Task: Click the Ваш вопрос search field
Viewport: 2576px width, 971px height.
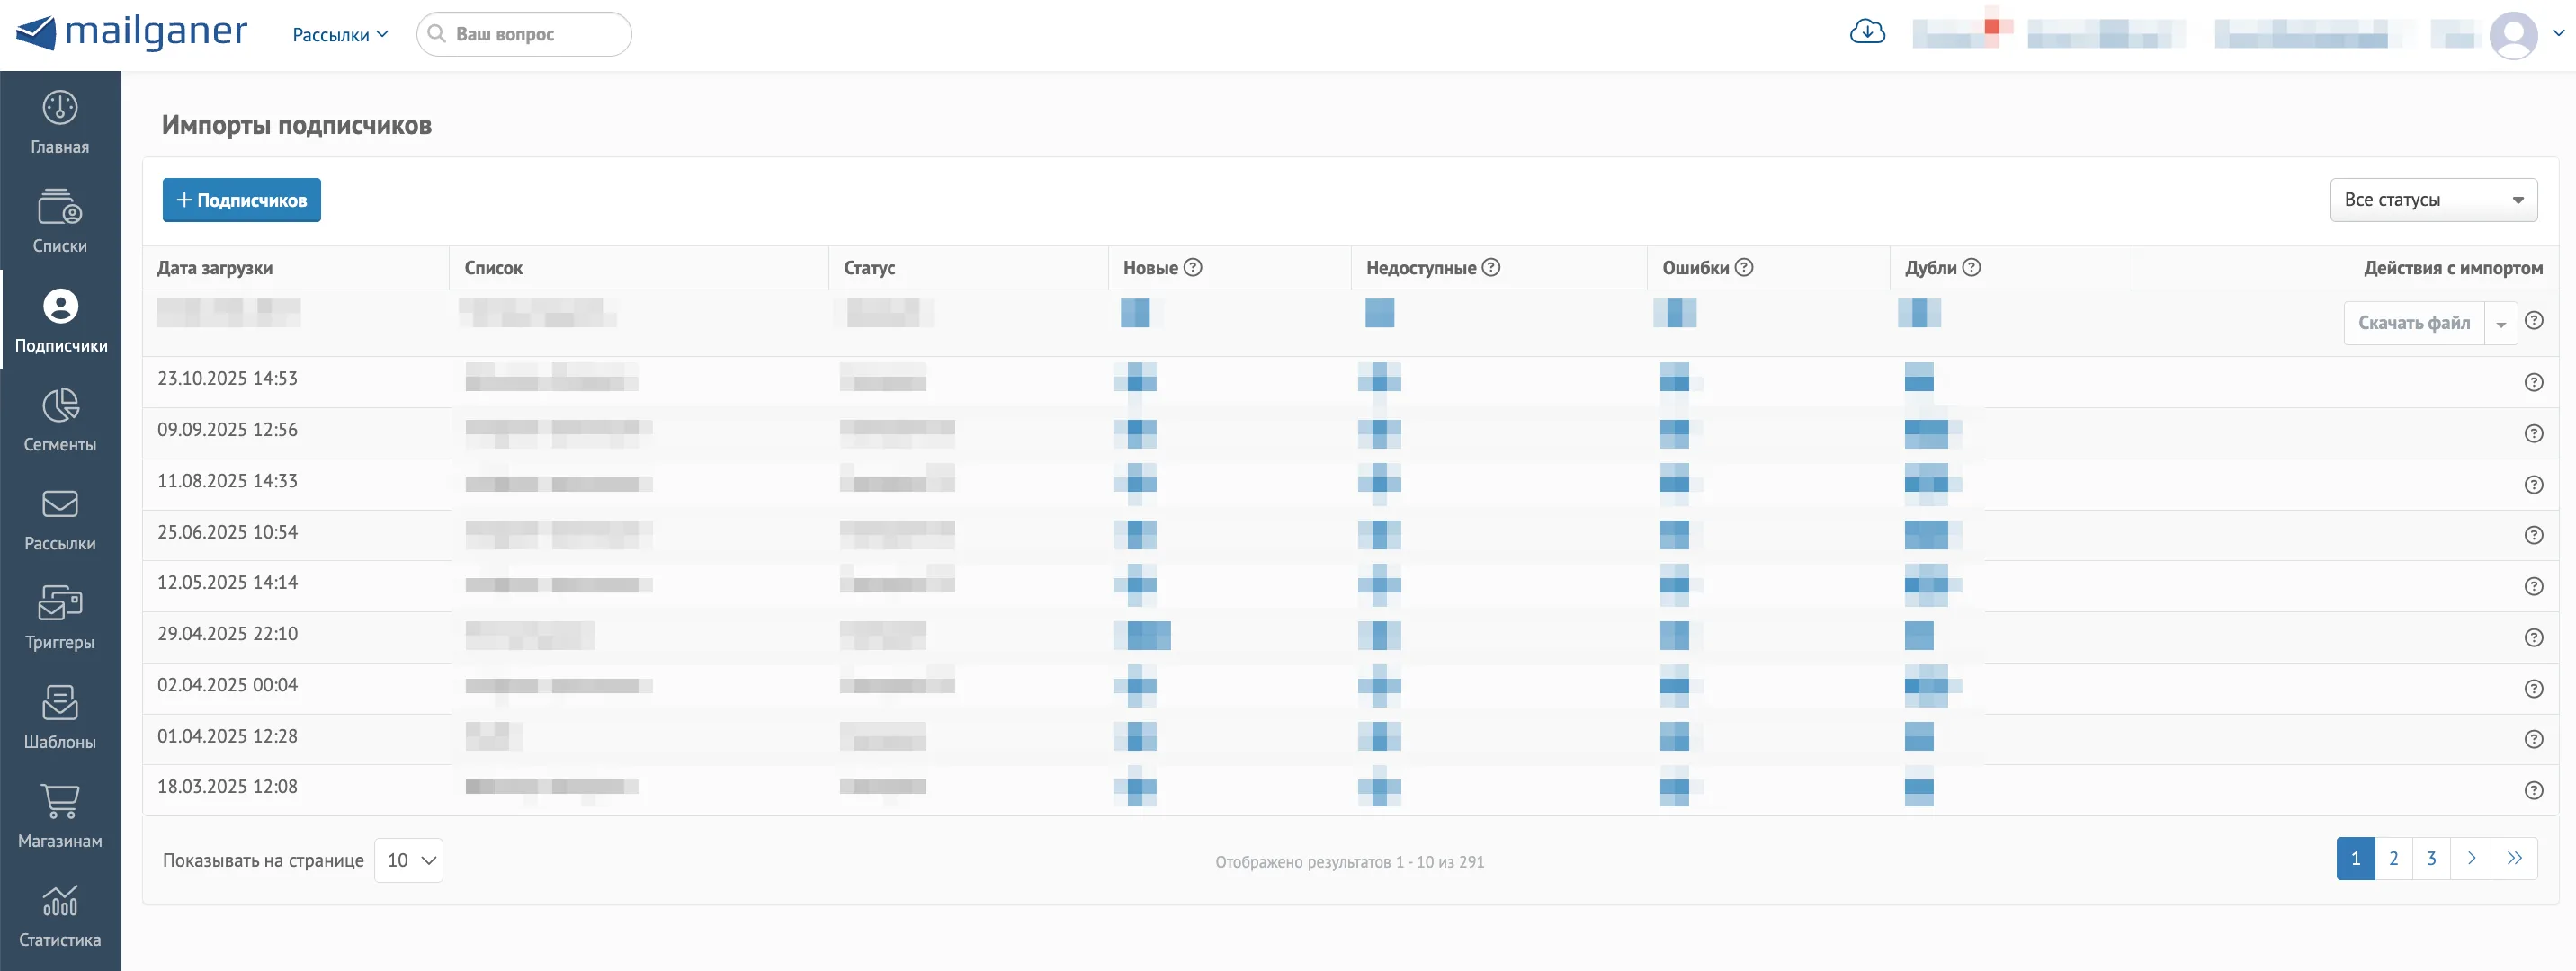Action: click(x=524, y=34)
